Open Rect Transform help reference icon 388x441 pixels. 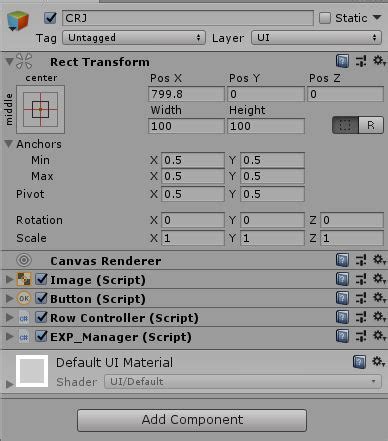click(342, 61)
